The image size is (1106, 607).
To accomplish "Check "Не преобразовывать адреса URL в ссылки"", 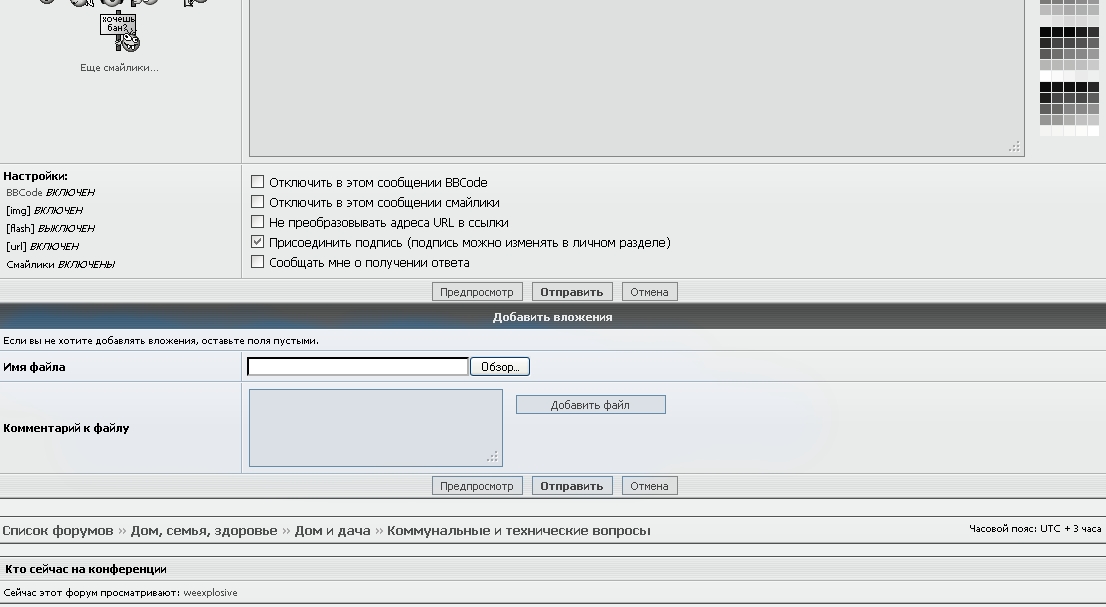I will click(258, 222).
